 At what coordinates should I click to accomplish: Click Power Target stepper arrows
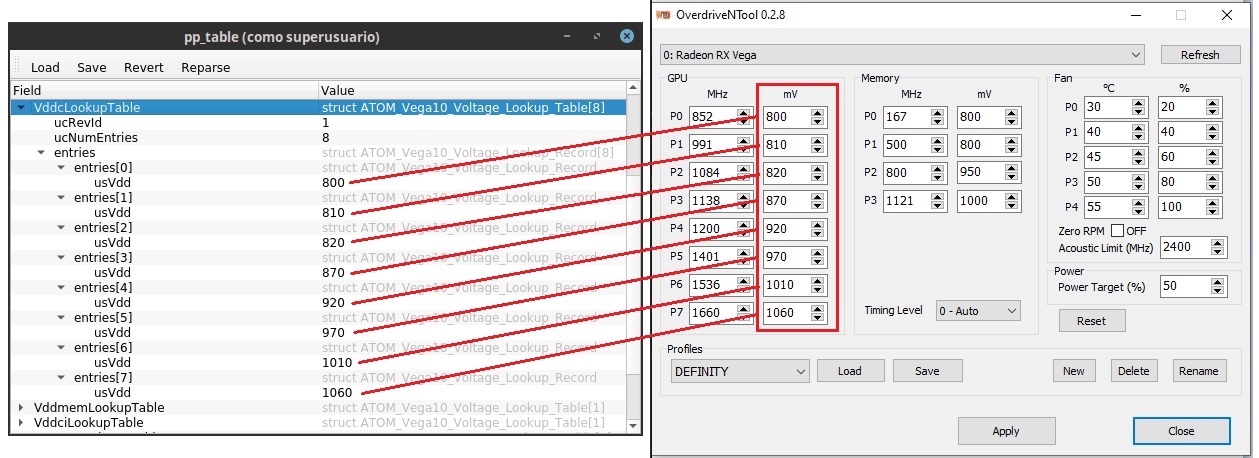1218,287
